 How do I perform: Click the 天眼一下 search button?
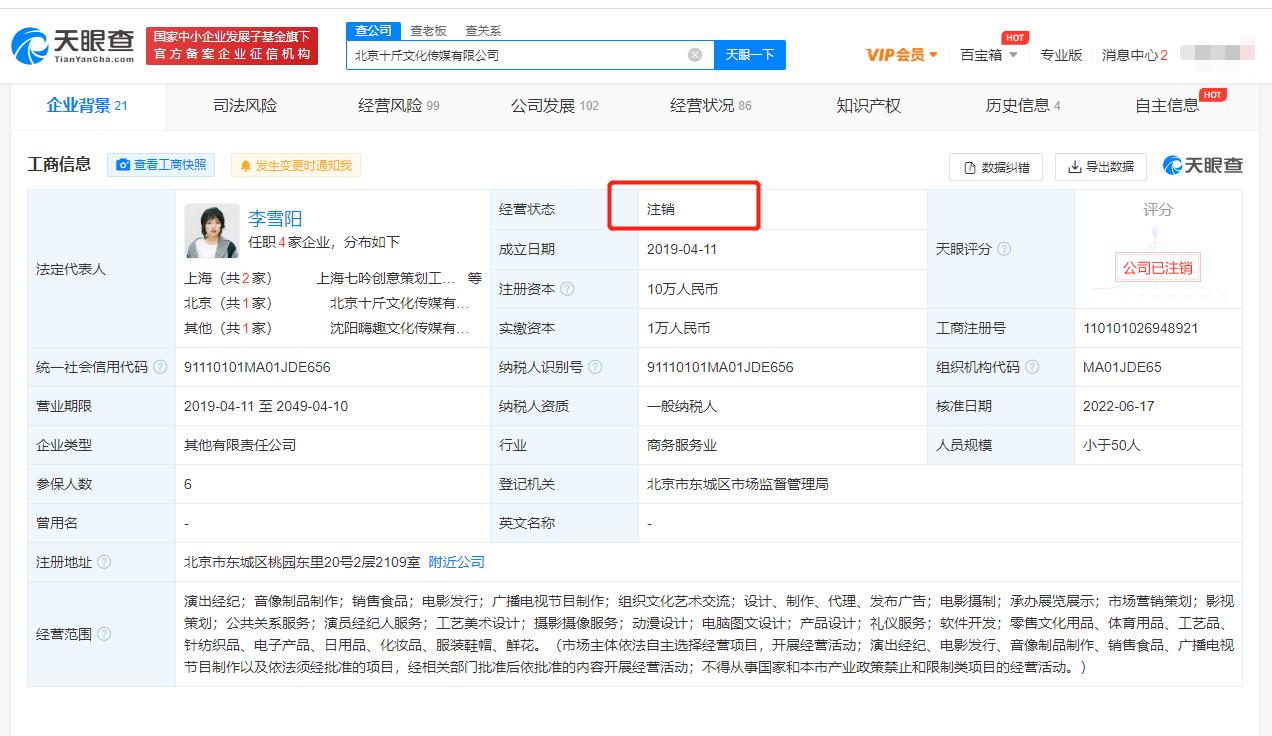pyautogui.click(x=750, y=55)
